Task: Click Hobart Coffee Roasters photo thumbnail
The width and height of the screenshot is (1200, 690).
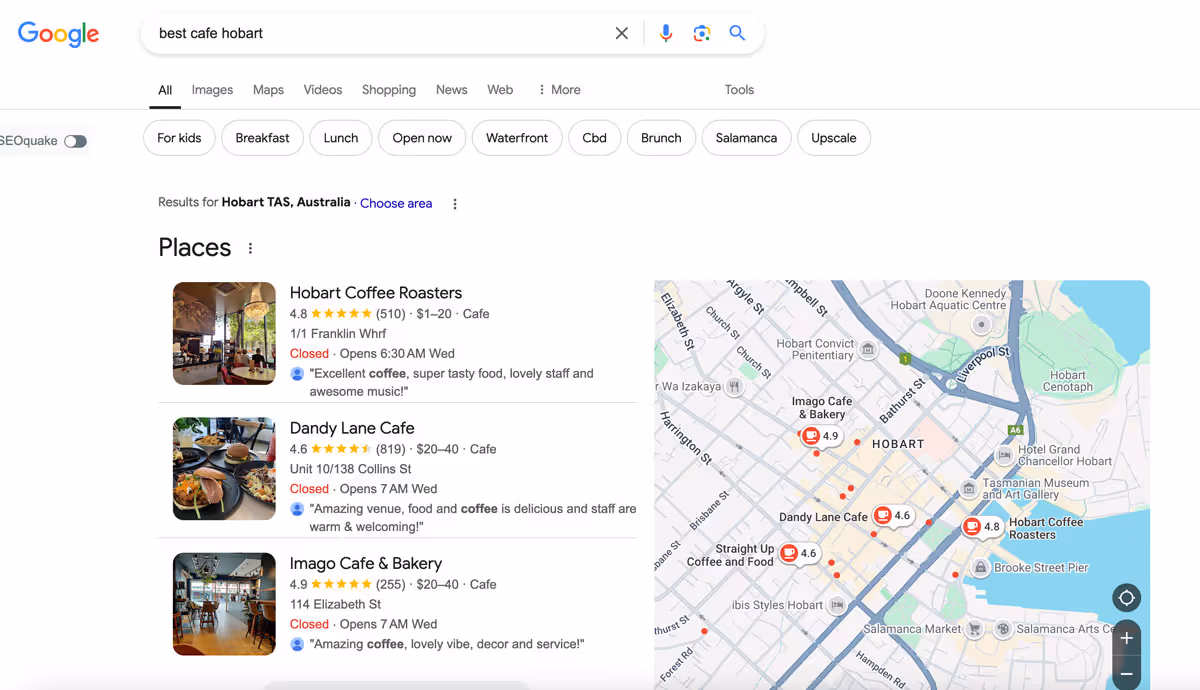Action: point(224,334)
